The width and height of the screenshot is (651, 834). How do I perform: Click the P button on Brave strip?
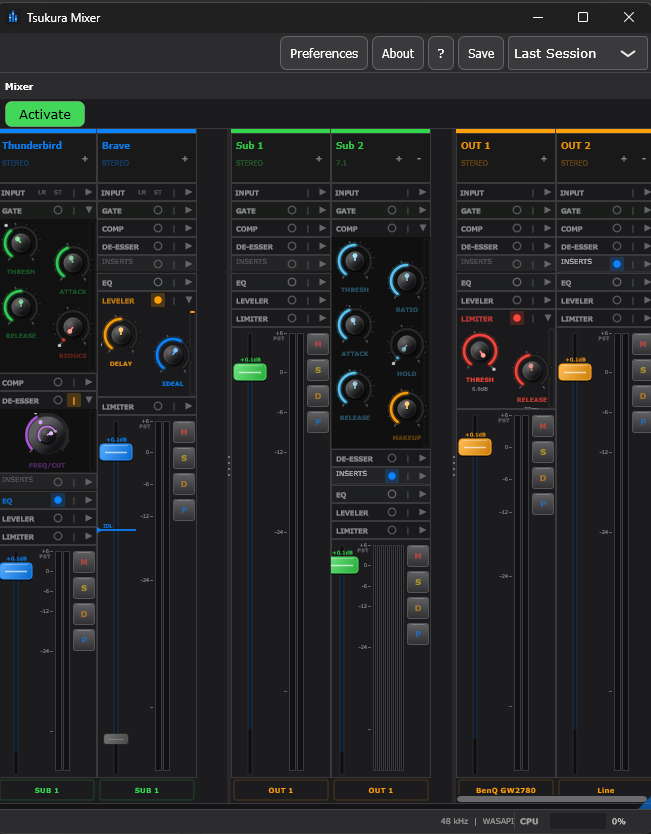click(183, 511)
